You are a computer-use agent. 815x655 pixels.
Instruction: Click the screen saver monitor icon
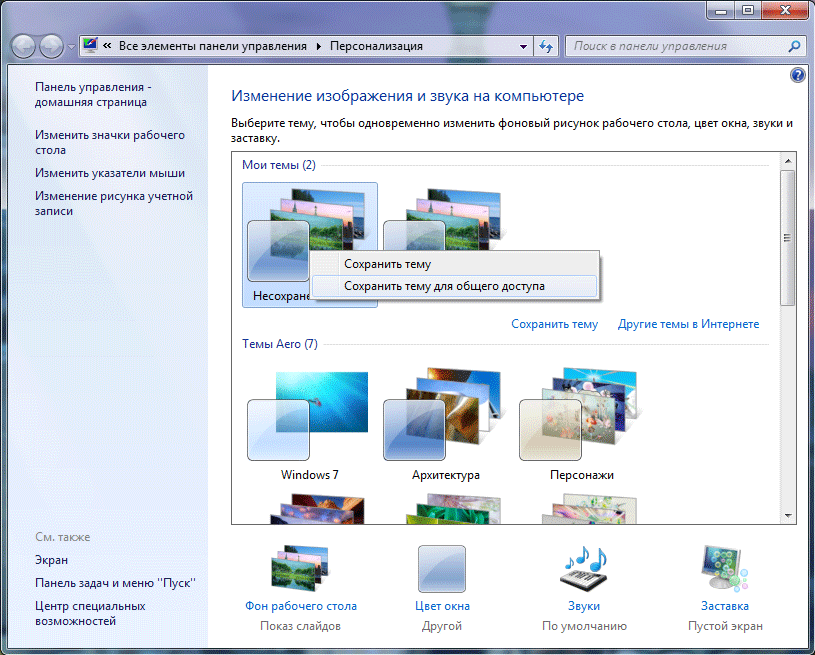coord(725,568)
